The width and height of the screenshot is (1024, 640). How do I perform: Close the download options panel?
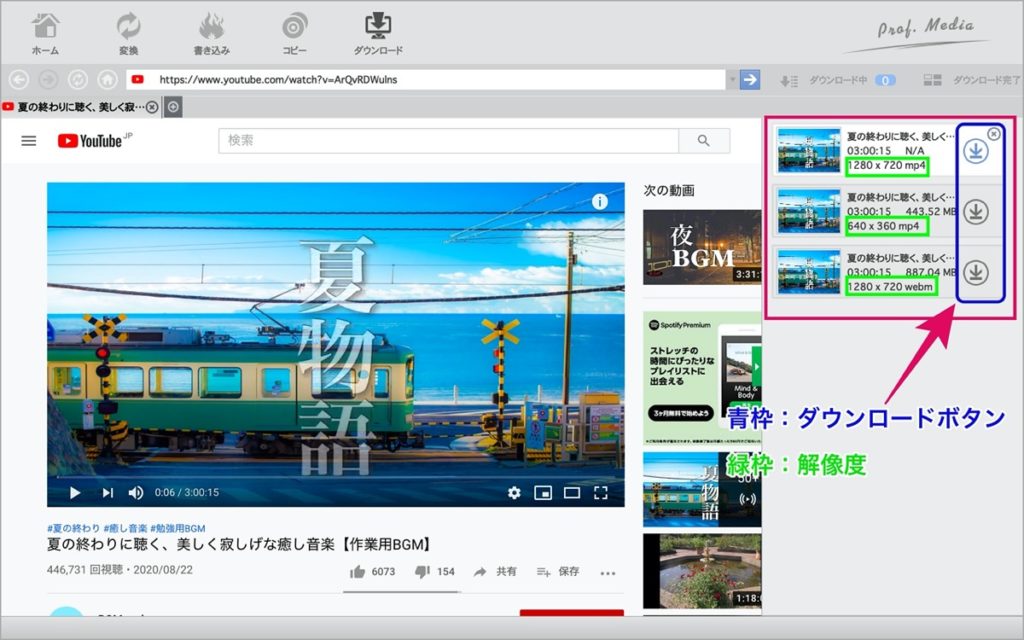tap(994, 134)
